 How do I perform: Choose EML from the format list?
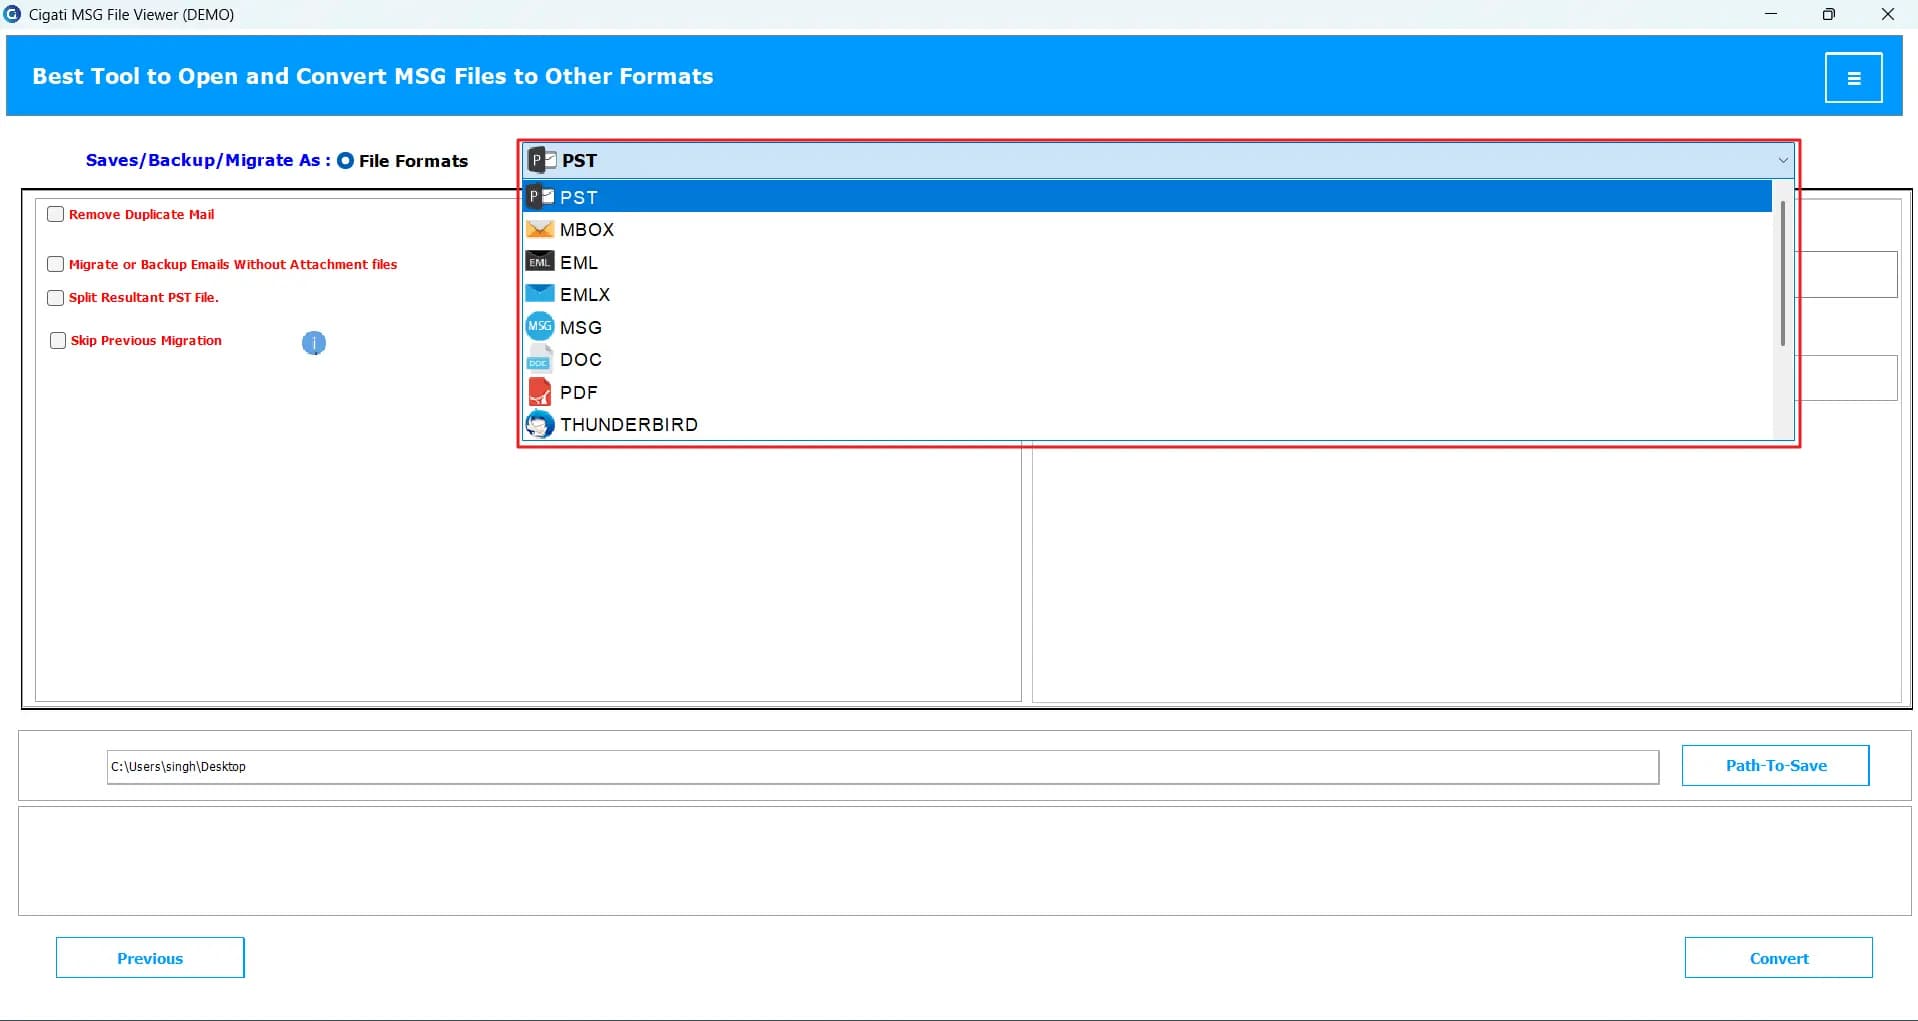point(1147,262)
